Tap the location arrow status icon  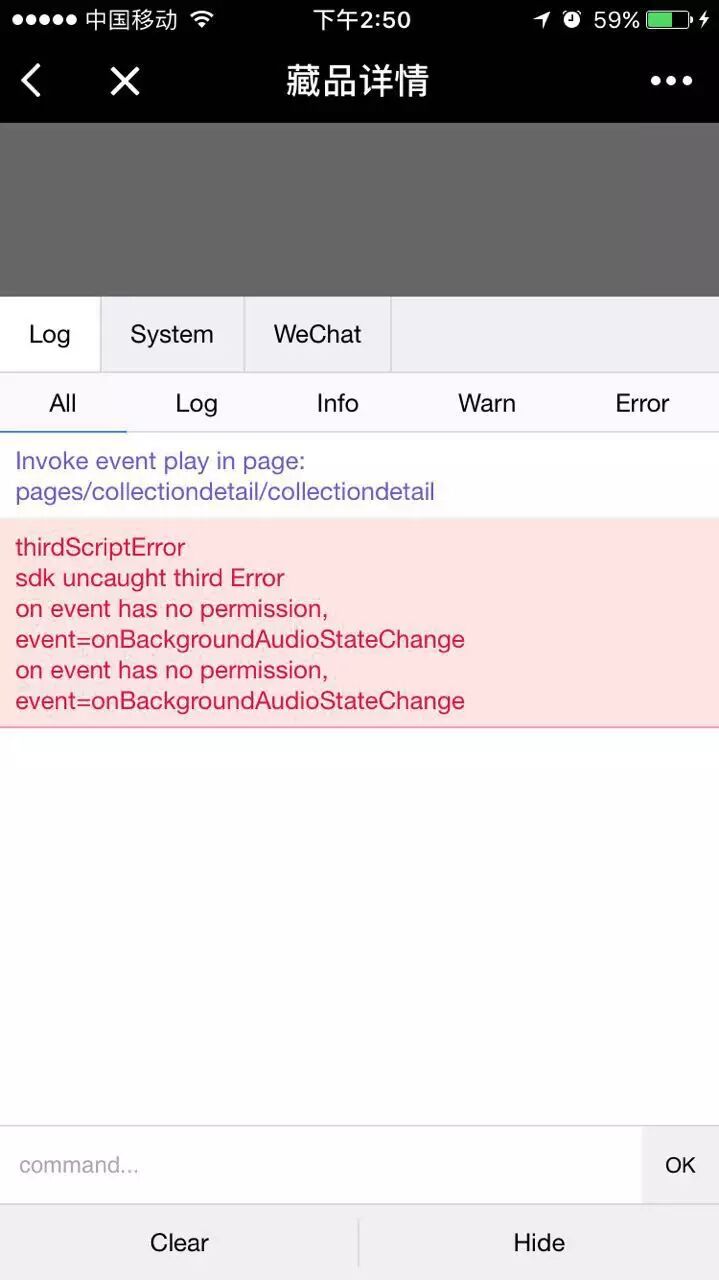click(x=542, y=20)
